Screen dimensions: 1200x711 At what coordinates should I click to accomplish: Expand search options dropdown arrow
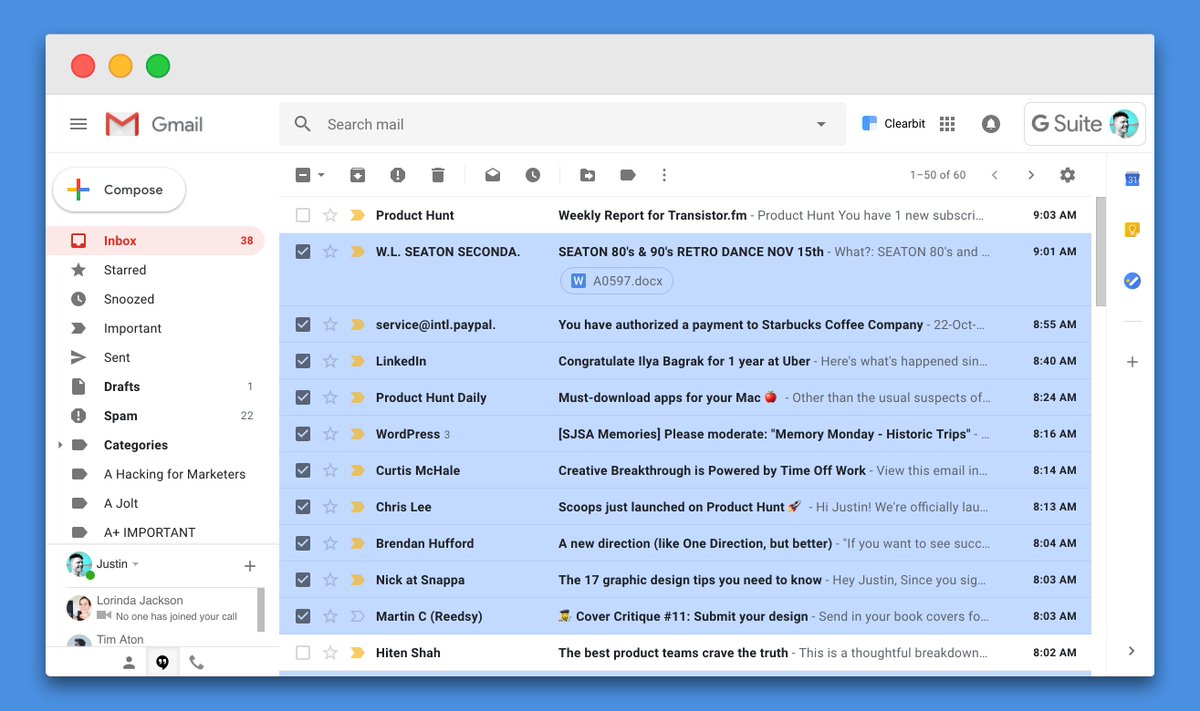(x=821, y=124)
